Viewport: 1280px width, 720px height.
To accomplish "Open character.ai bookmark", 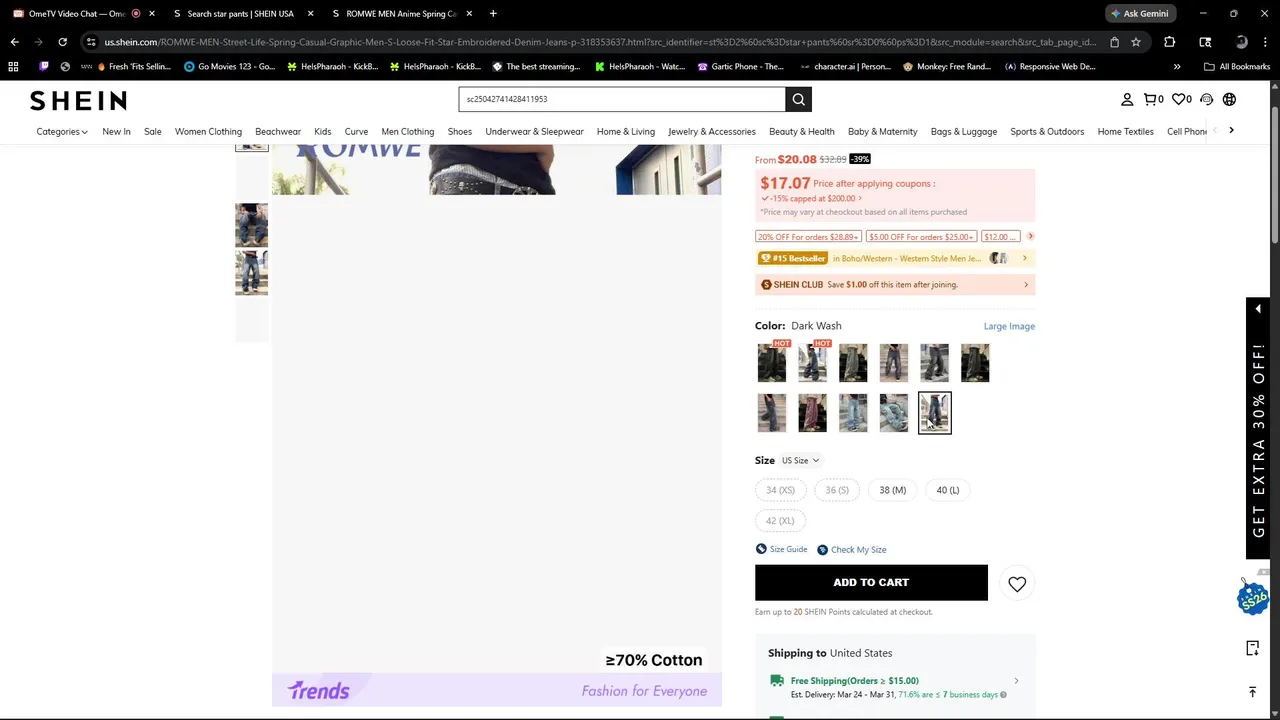I will 845,66.
